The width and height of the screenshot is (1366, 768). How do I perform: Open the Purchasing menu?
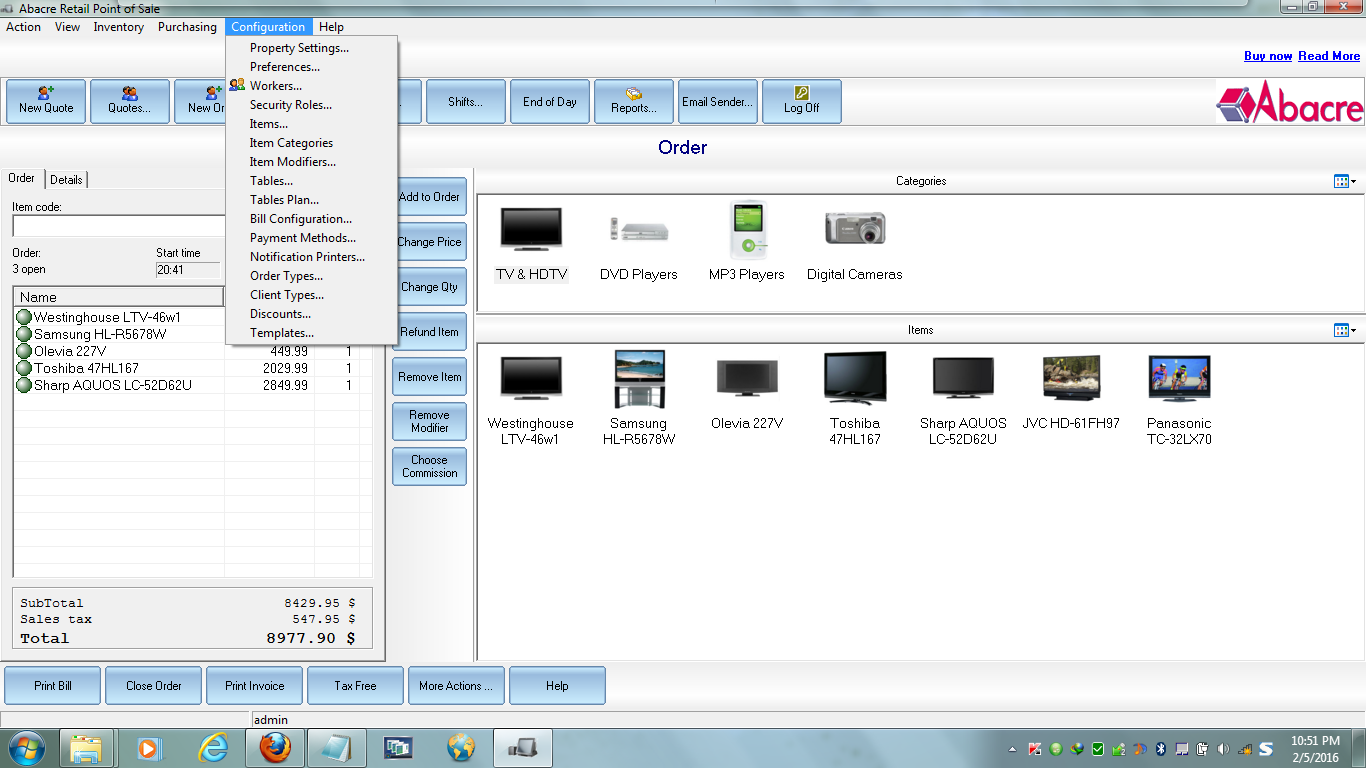click(187, 27)
